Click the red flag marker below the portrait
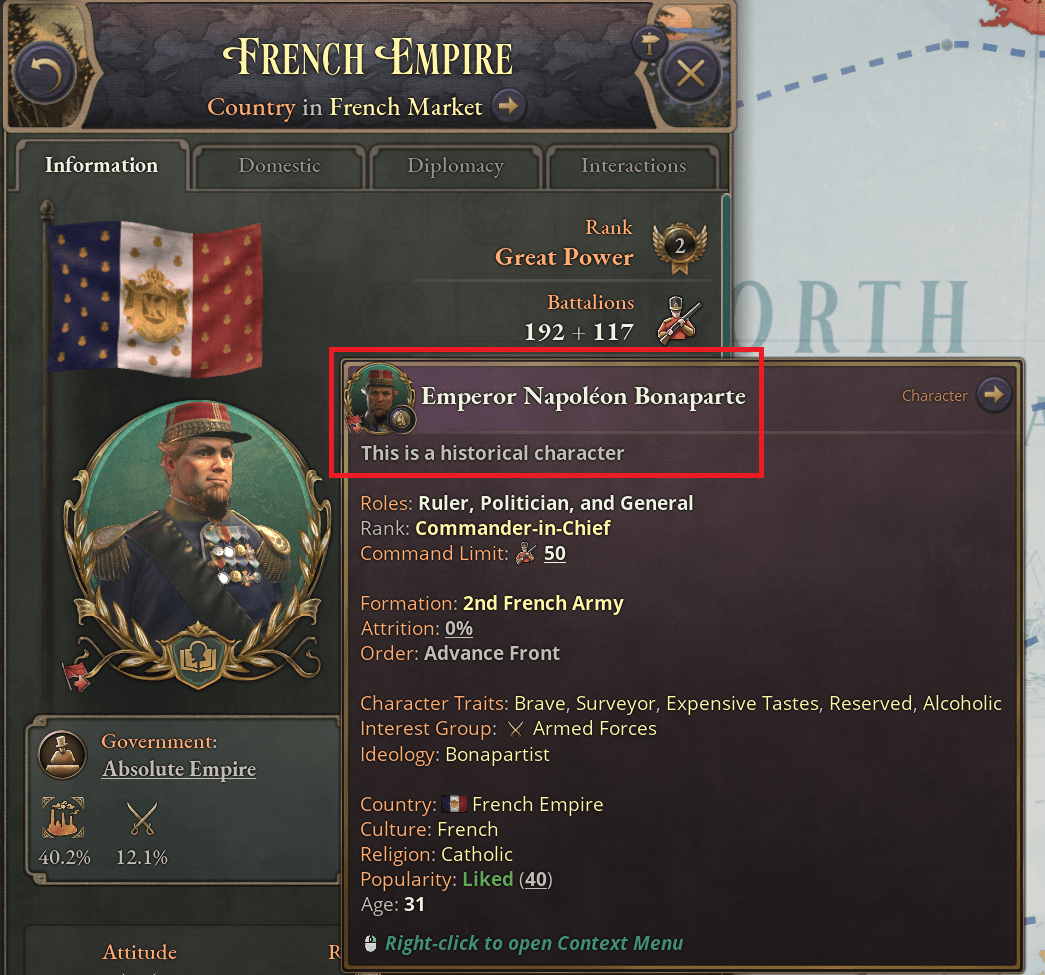Image resolution: width=1045 pixels, height=975 pixels. pos(77,674)
